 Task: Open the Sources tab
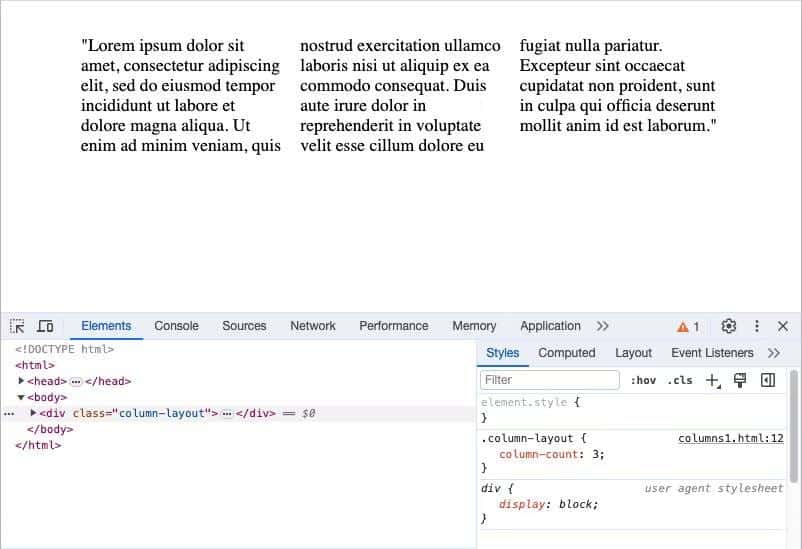pyautogui.click(x=244, y=326)
